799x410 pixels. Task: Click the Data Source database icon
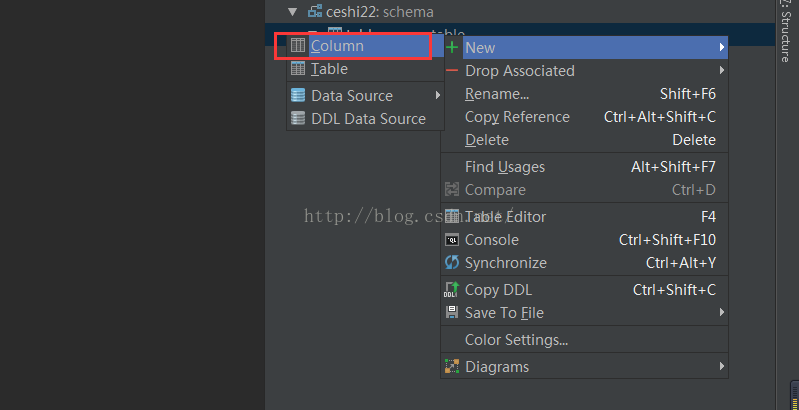coord(298,95)
